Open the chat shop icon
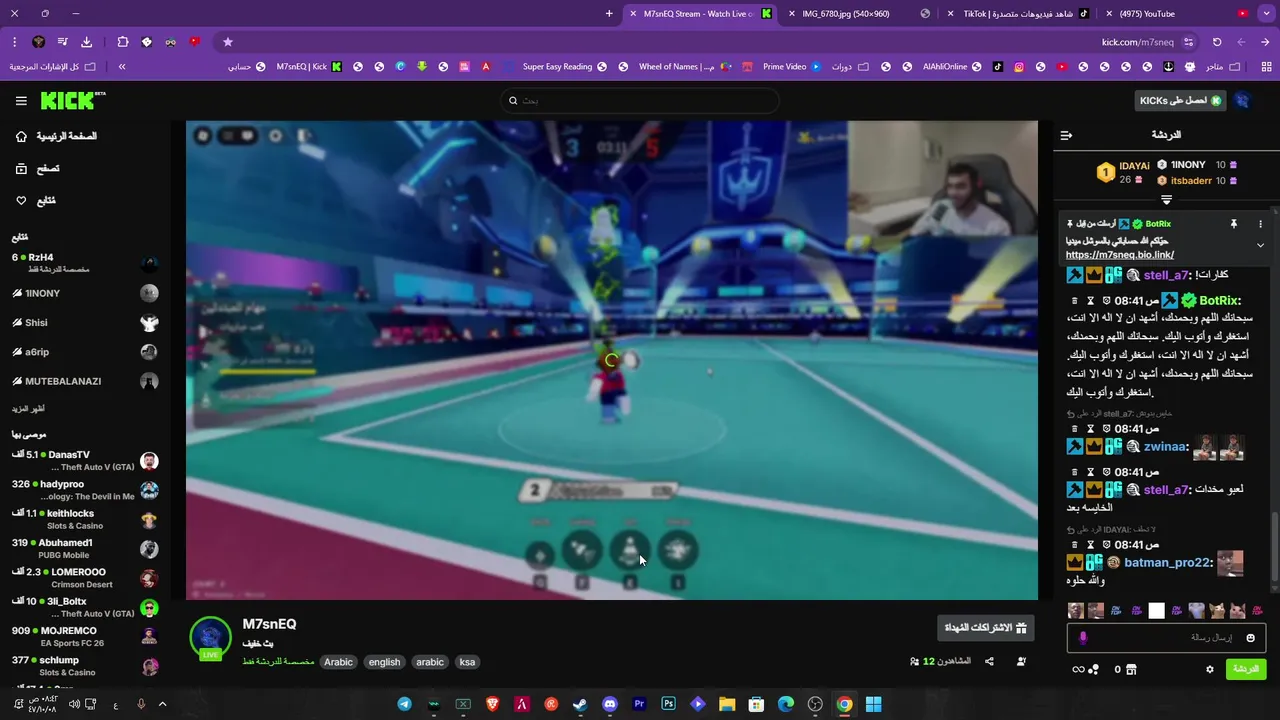 [x=1131, y=670]
